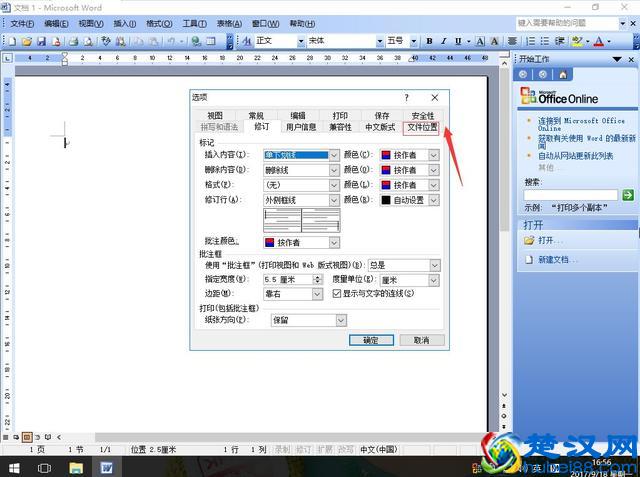Click the 新建文档 link in task pane

556,260
